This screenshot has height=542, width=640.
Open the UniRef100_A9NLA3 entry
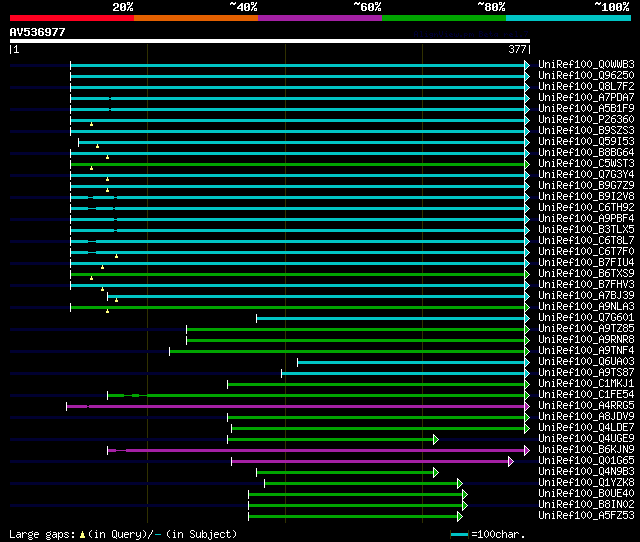click(586, 307)
